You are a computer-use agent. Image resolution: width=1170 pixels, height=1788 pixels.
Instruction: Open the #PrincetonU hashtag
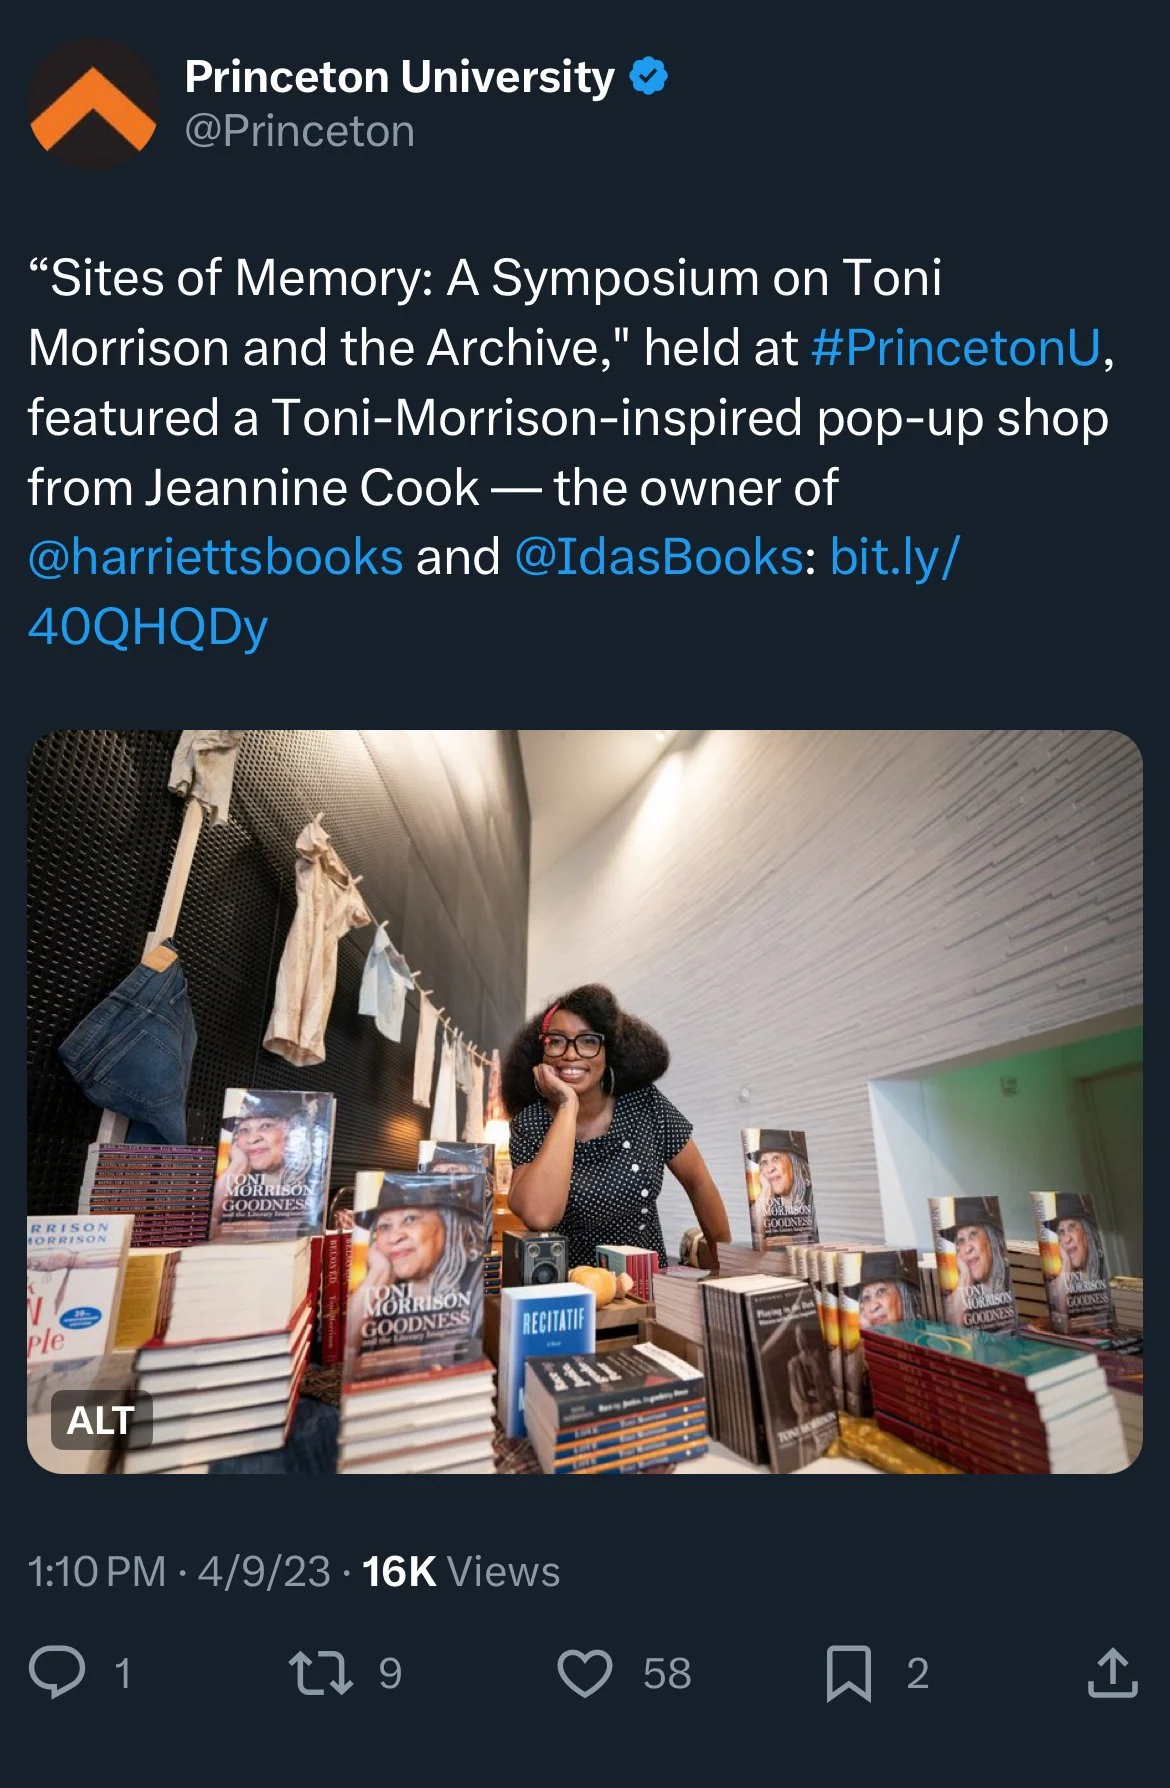coord(956,348)
